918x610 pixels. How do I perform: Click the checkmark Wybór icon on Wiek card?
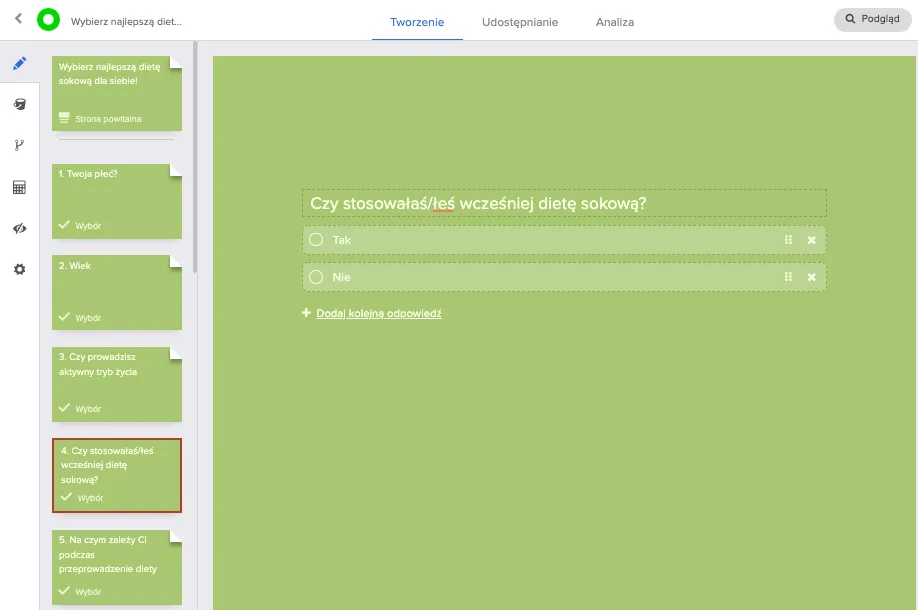[64, 317]
